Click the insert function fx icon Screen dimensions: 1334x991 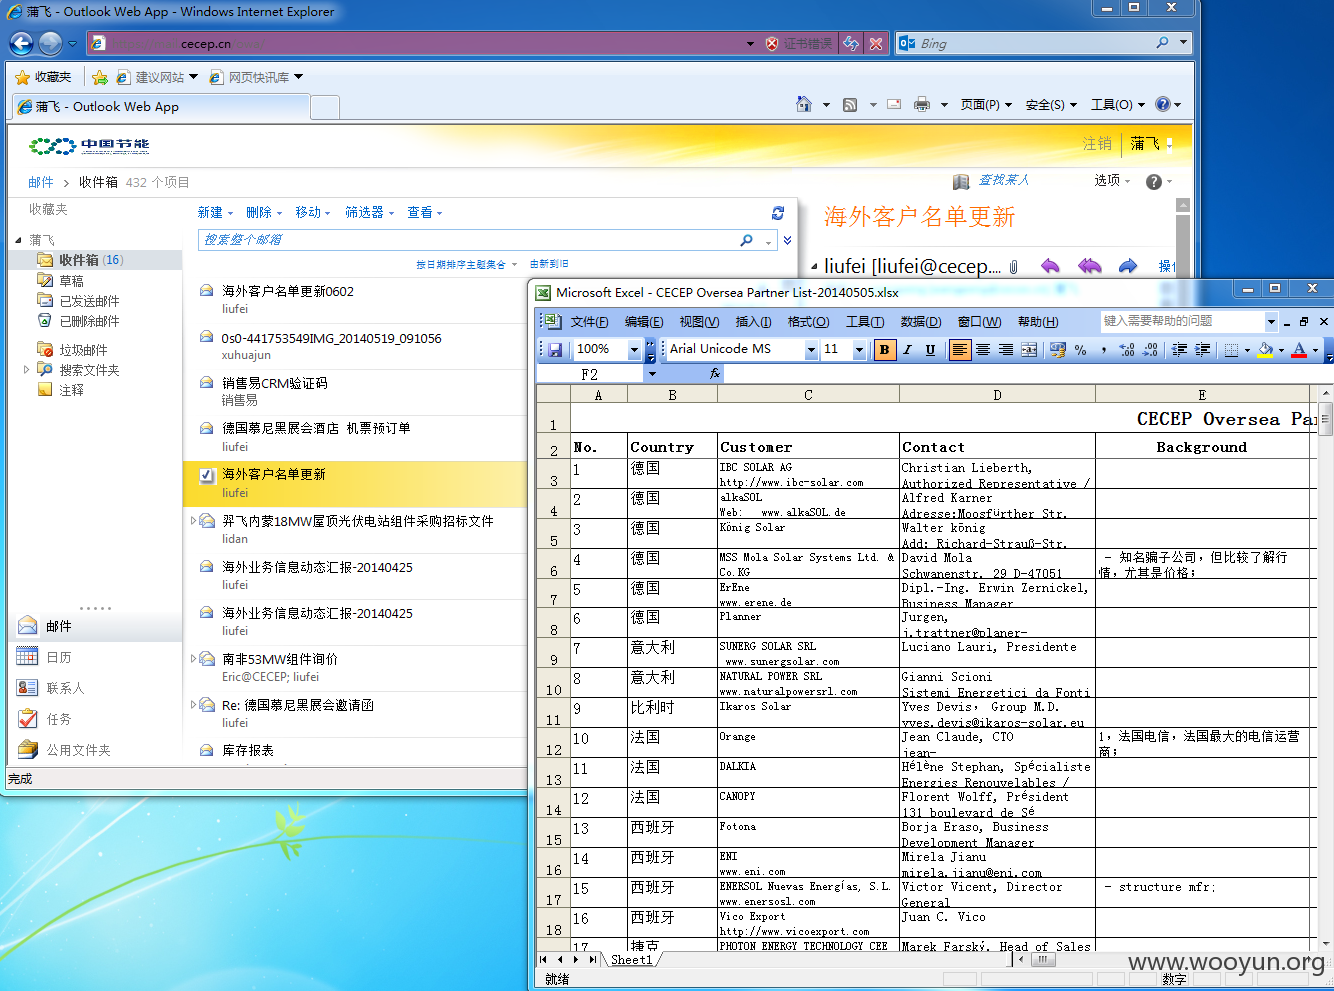(x=714, y=374)
